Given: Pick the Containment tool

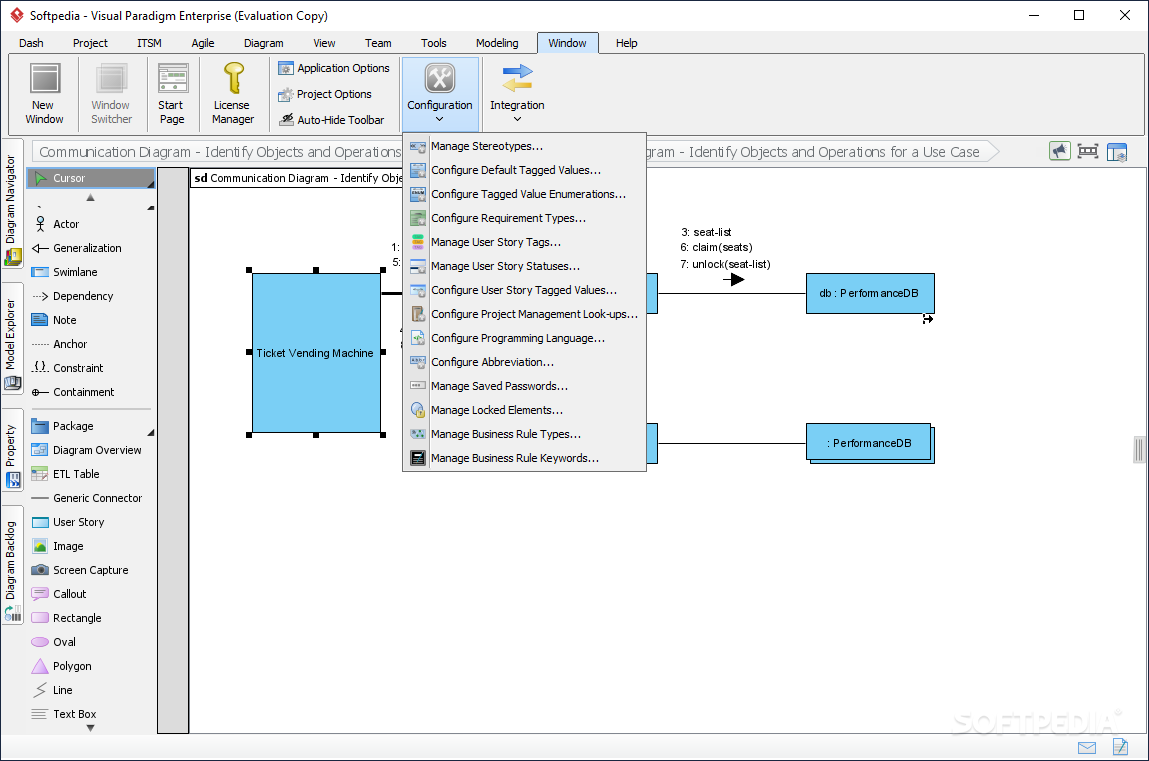Looking at the screenshot, I should (91, 393).
